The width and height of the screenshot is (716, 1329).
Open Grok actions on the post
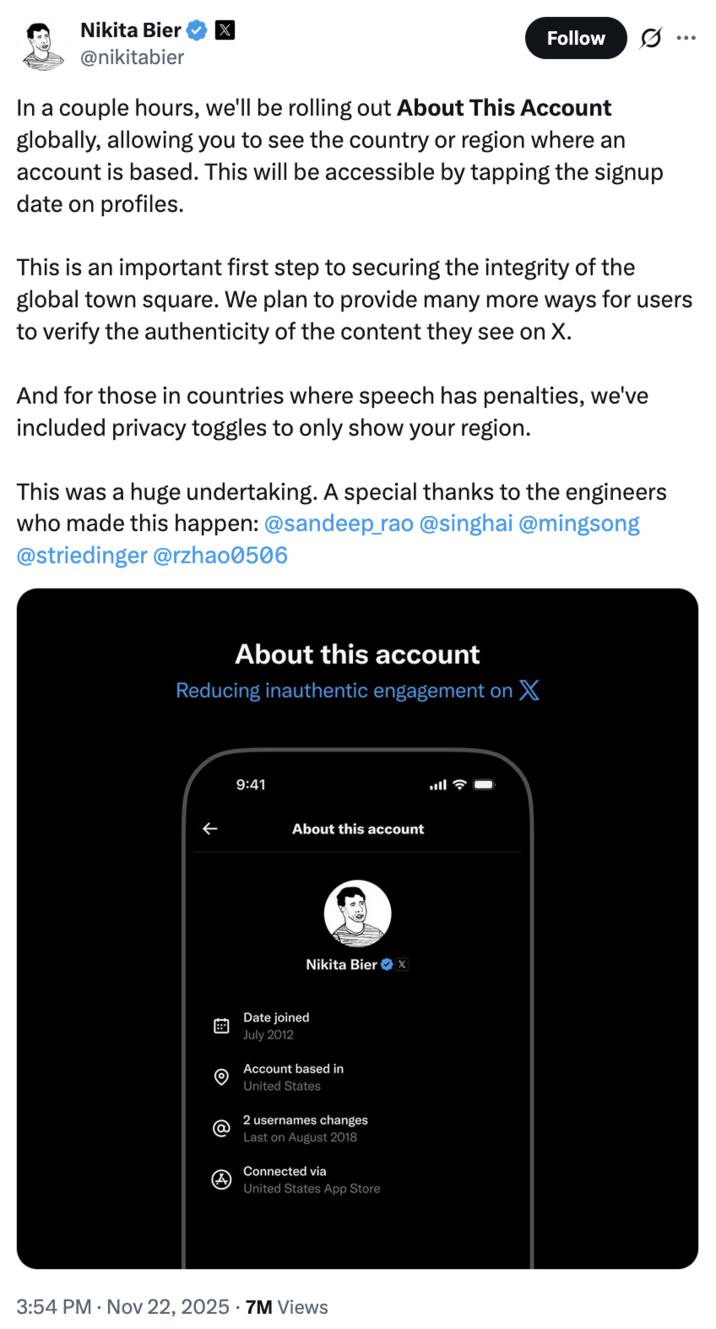(x=651, y=37)
